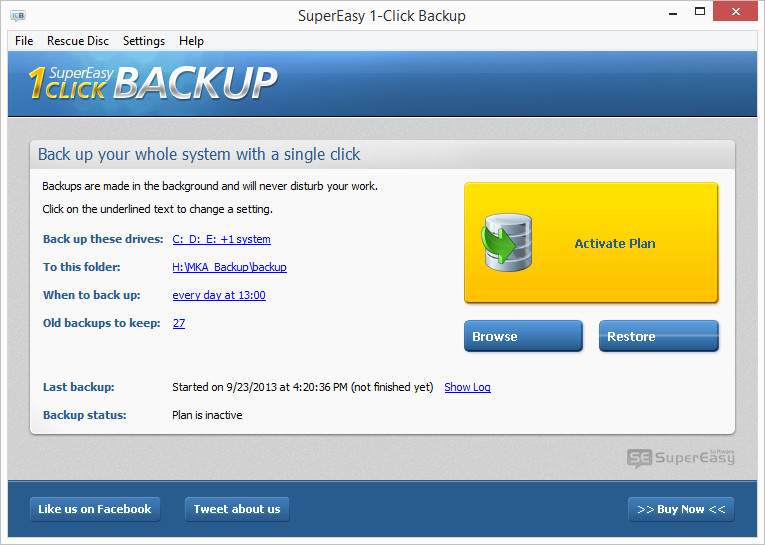This screenshot has height=545, width=765.
Task: Click the 'Last backup:' label
Action: (x=79, y=387)
